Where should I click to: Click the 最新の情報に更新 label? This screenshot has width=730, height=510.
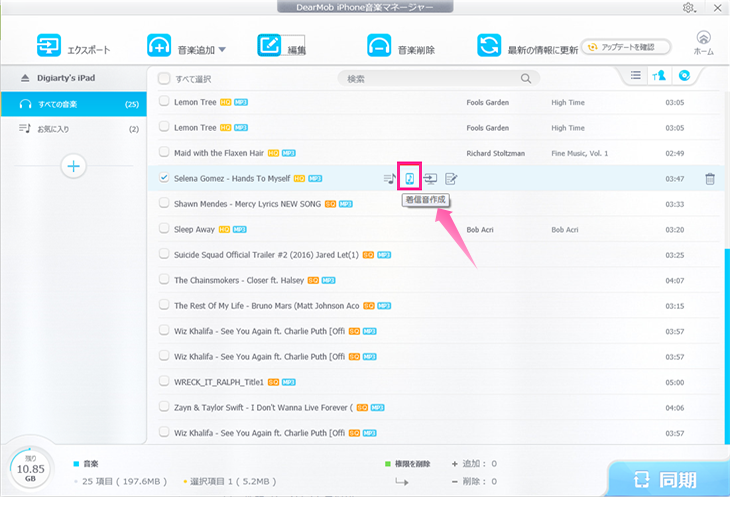(x=543, y=50)
